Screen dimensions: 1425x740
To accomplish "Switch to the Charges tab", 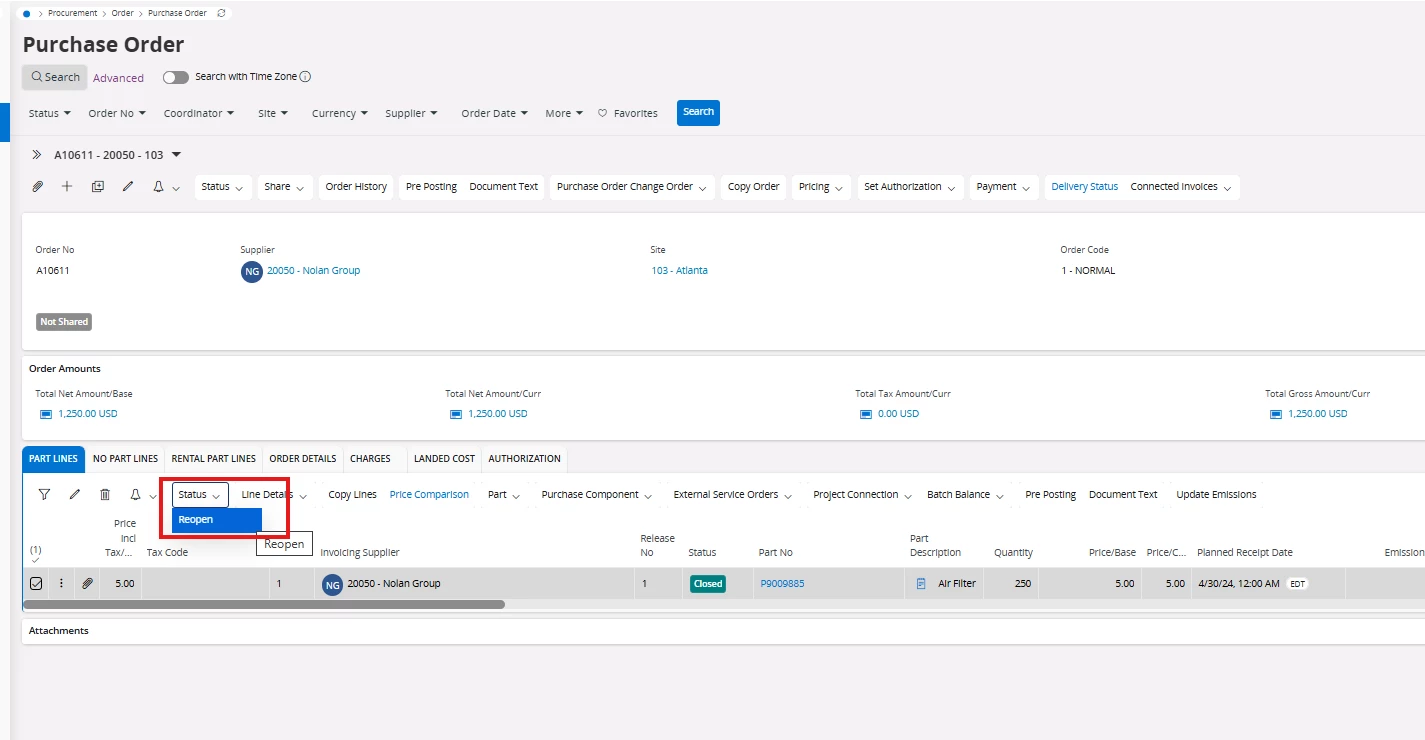I will click(370, 459).
